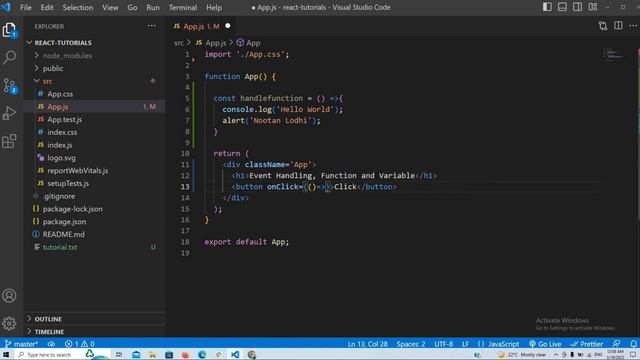This screenshot has width=640, height=360.
Task: Open Google Chrome from the taskbar
Action: coord(251,354)
